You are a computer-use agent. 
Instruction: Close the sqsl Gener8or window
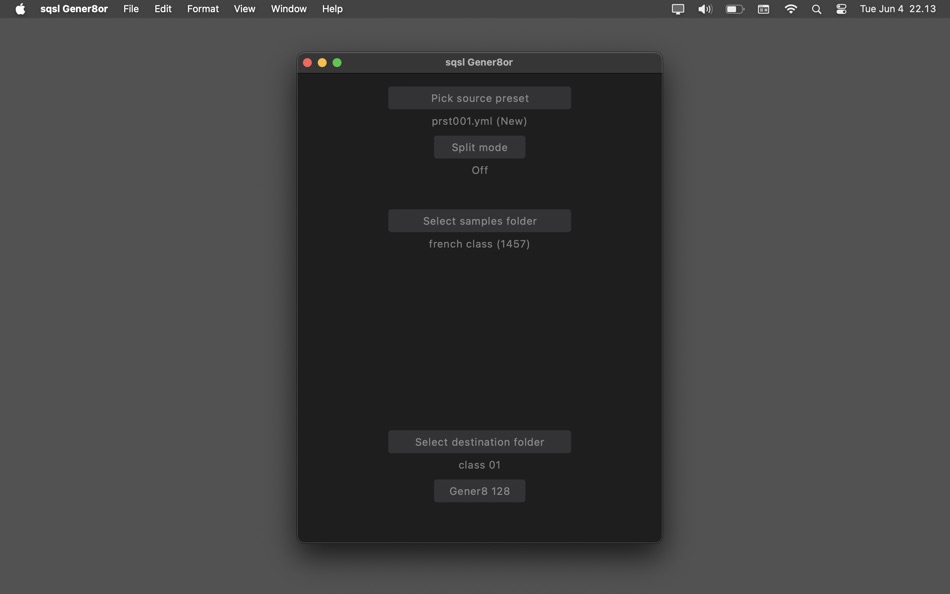tap(307, 62)
